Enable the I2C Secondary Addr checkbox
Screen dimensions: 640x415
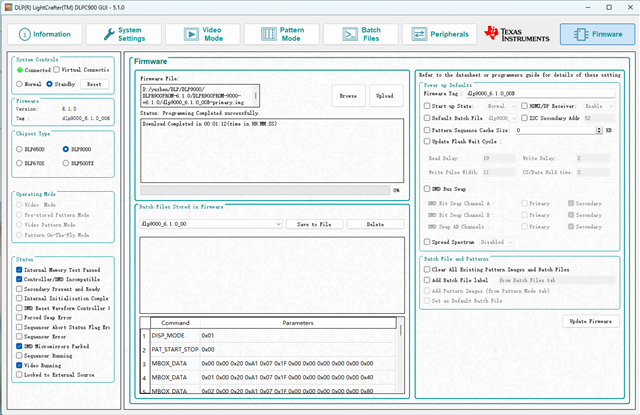[x=524, y=118]
